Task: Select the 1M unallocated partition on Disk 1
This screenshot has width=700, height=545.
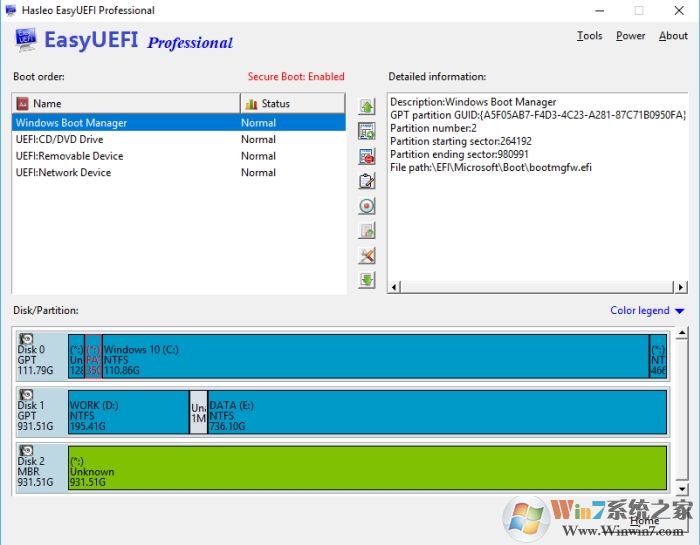Action: coord(199,412)
